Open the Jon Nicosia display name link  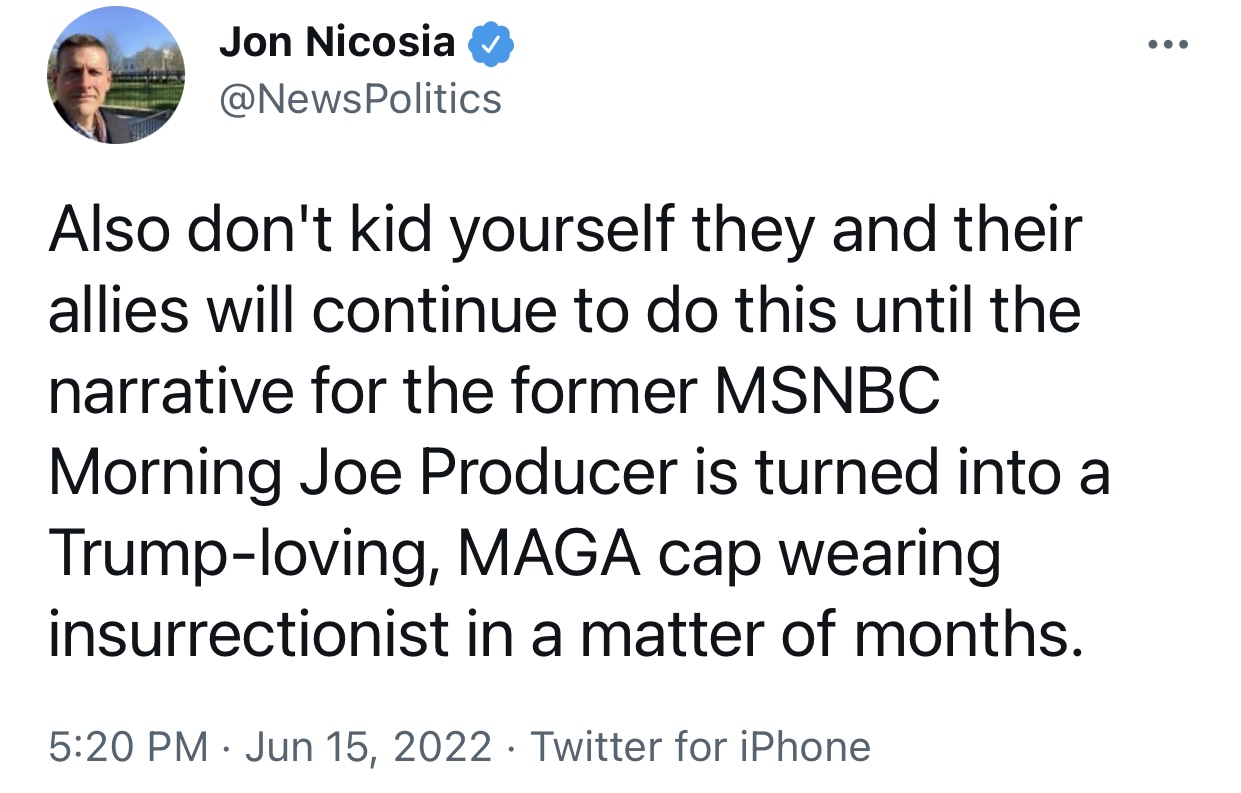point(337,42)
